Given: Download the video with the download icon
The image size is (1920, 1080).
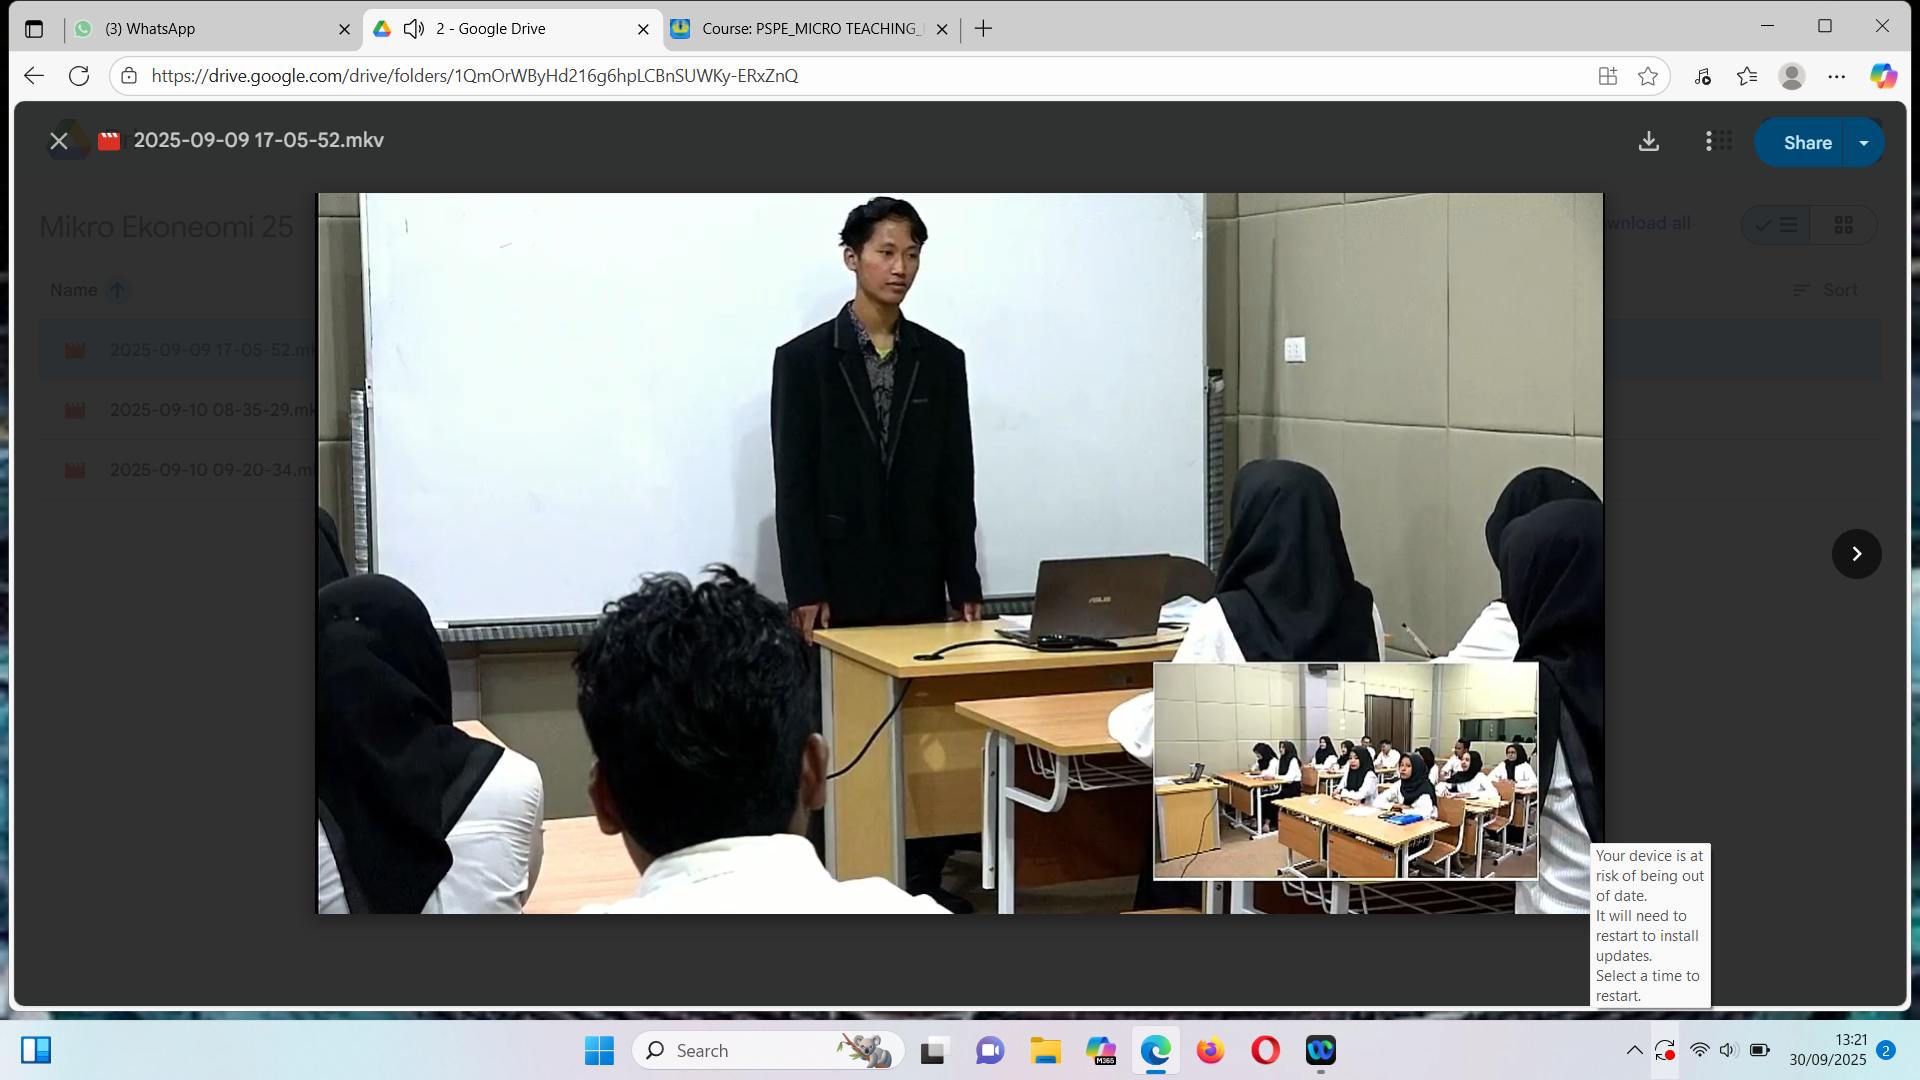Looking at the screenshot, I should [x=1648, y=142].
